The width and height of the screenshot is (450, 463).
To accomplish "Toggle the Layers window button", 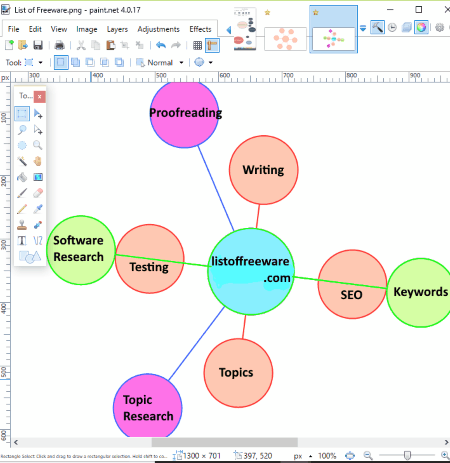I will pos(407,27).
